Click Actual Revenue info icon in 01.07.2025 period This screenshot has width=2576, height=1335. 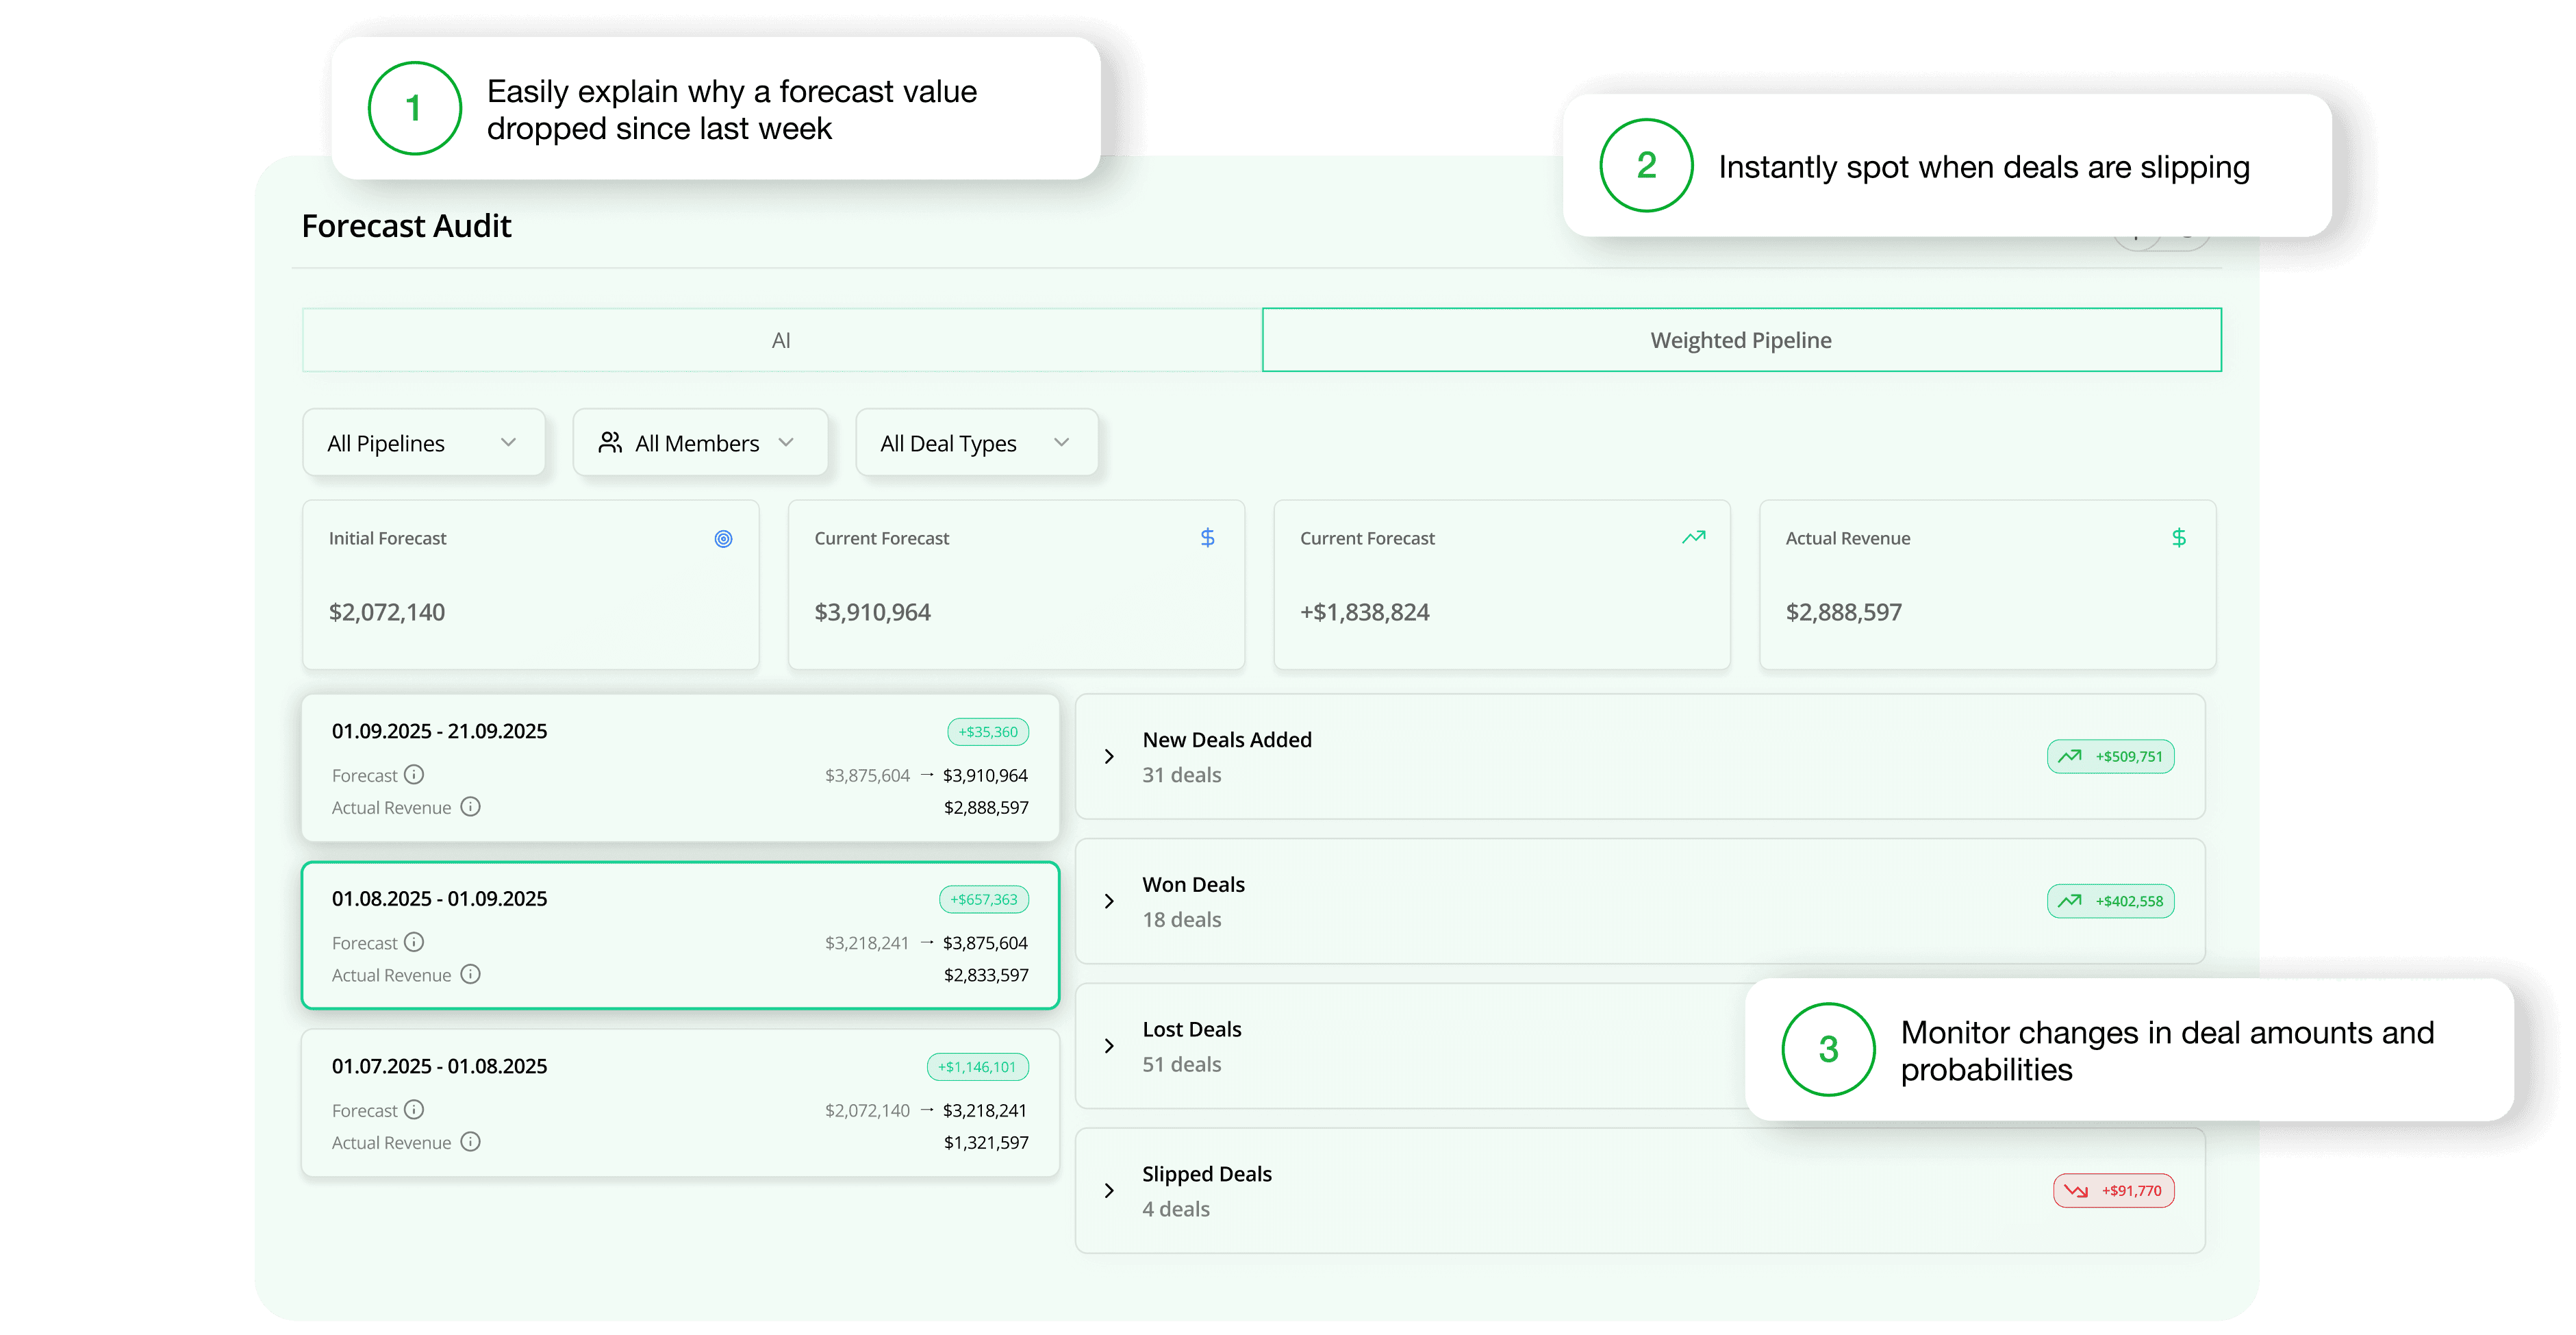click(470, 1142)
